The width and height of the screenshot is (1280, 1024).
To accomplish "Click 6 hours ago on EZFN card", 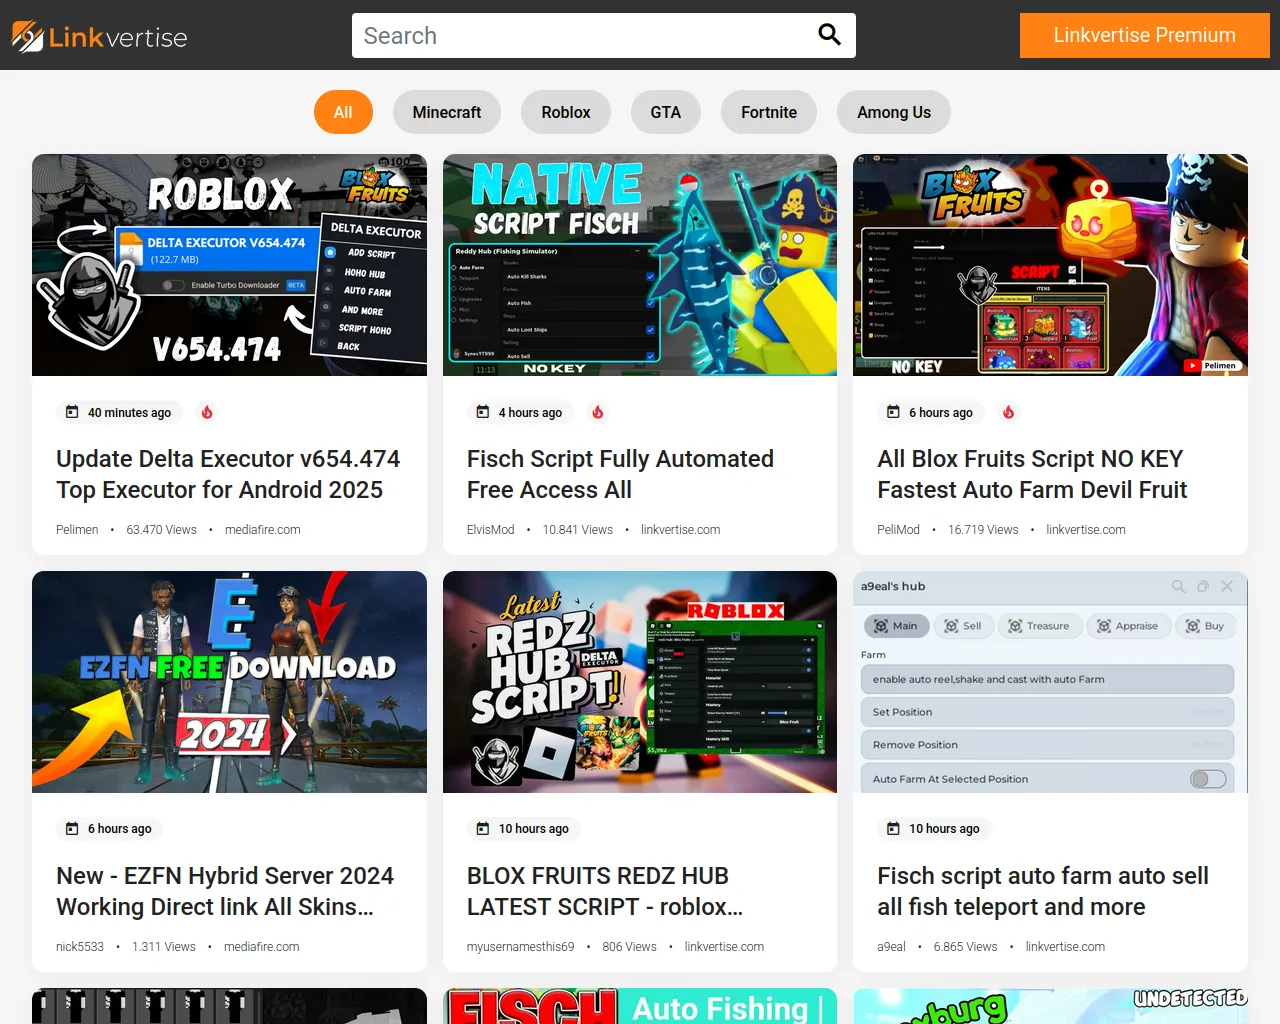I will pyautogui.click(x=119, y=828).
